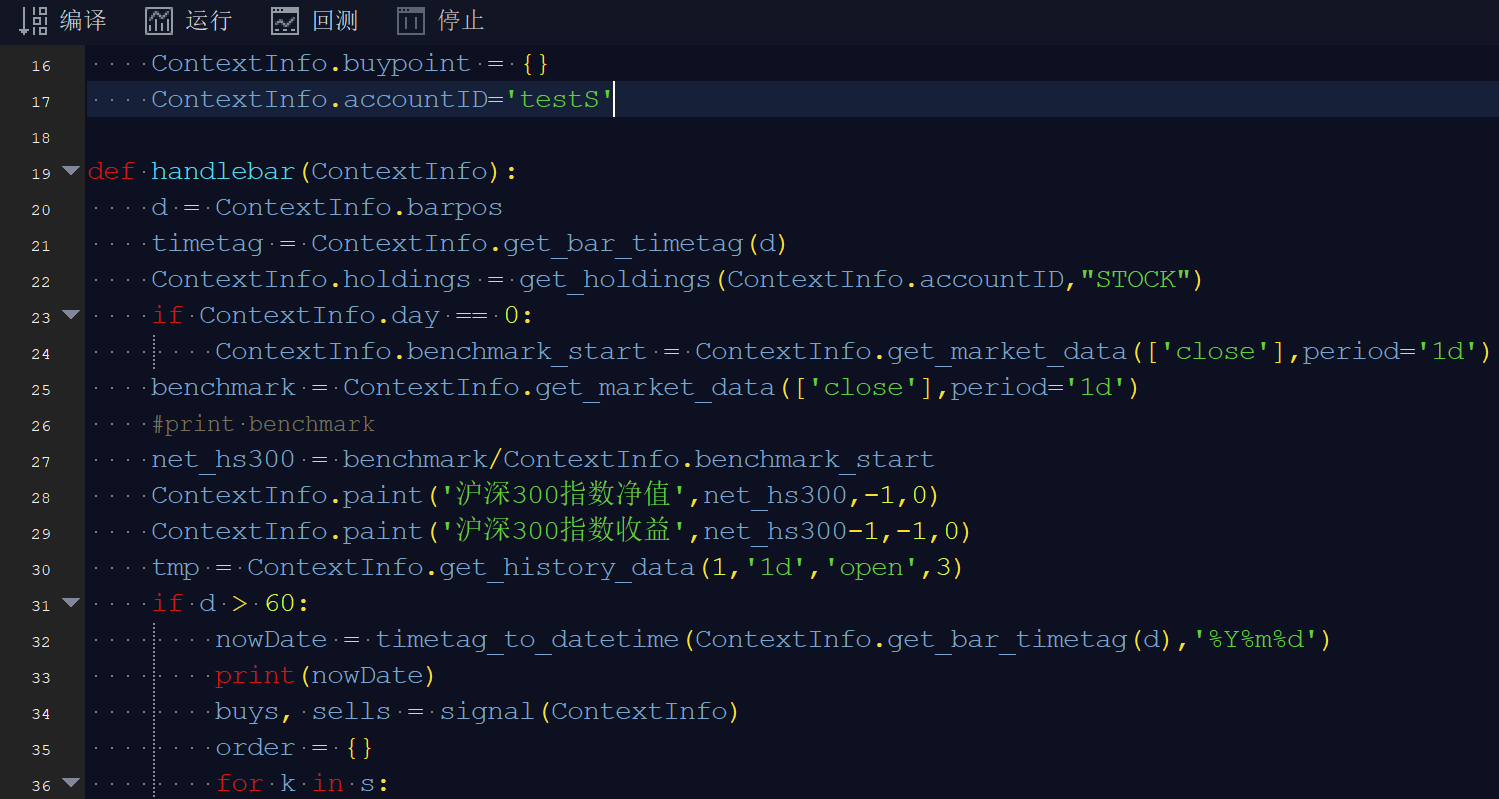Click 'print(nowDate)' on line 33

point(326,676)
